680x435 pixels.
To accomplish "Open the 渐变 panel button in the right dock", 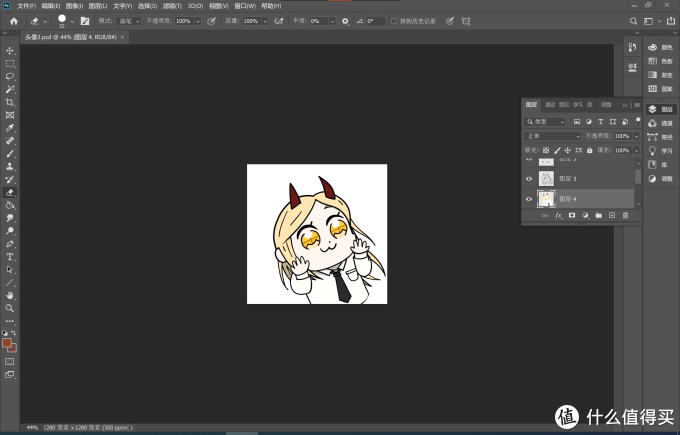I will pos(660,75).
